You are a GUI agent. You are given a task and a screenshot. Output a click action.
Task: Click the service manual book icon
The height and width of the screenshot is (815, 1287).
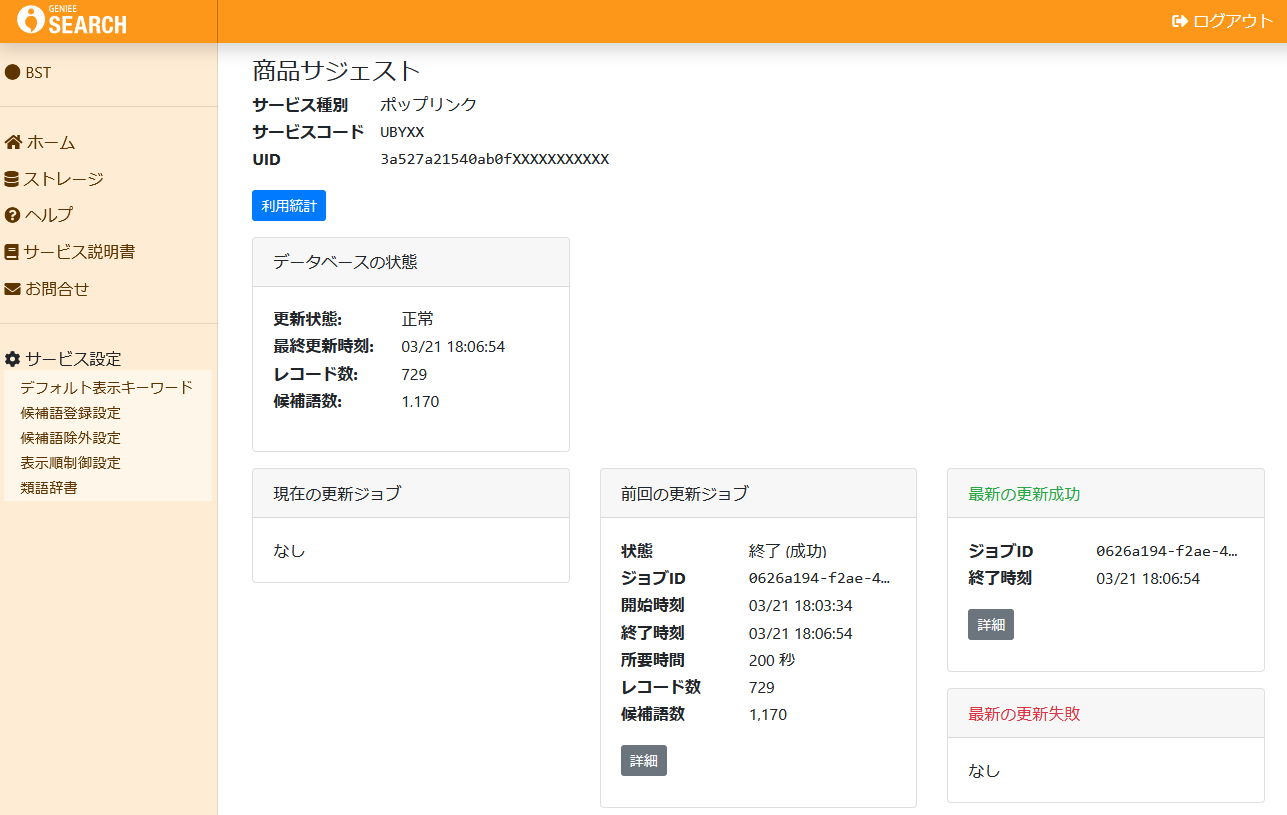click(x=12, y=252)
